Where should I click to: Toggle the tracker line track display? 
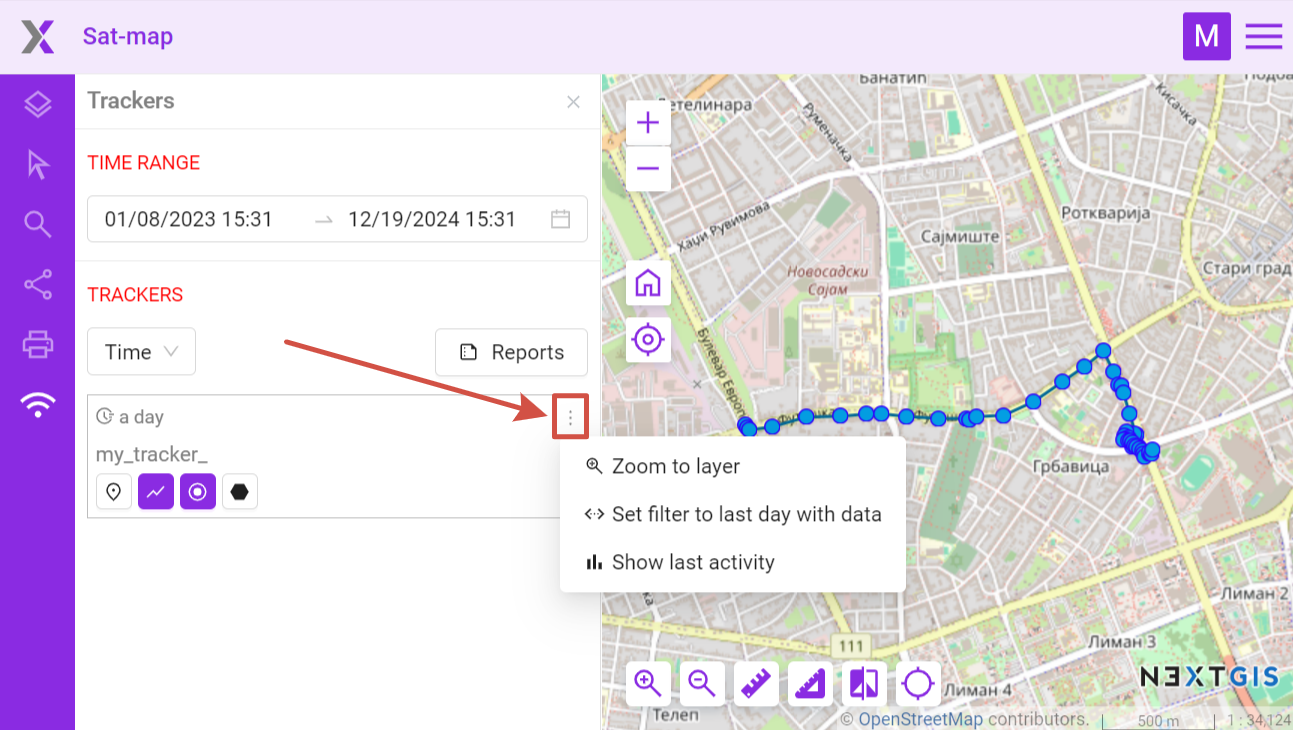pyautogui.click(x=156, y=492)
